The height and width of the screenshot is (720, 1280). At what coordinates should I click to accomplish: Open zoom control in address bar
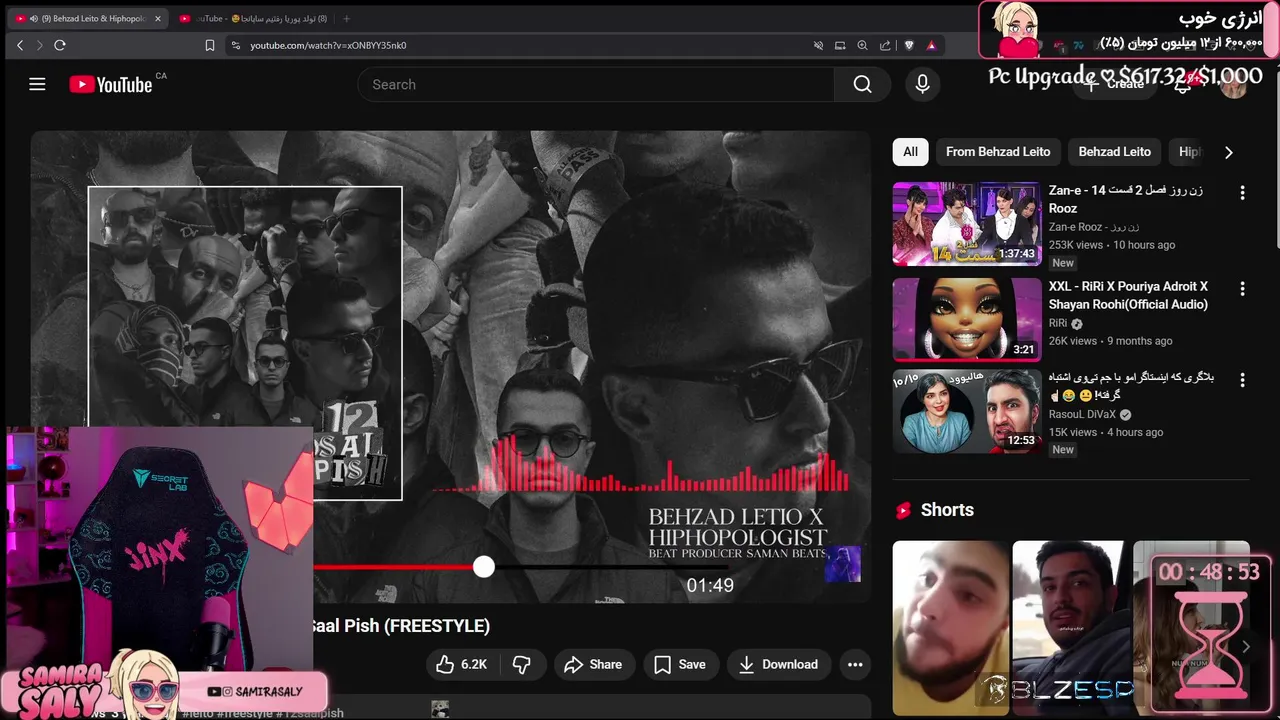(862, 45)
